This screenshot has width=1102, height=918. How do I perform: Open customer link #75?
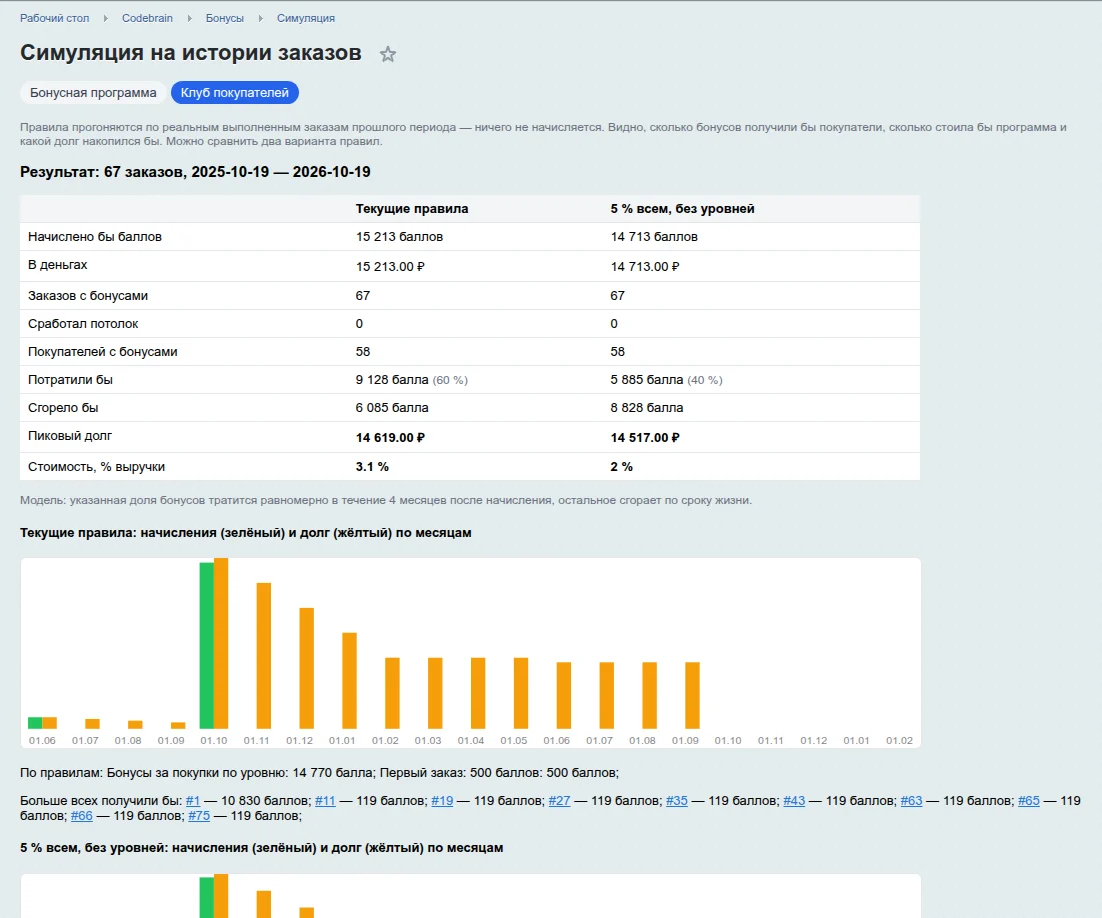[199, 815]
